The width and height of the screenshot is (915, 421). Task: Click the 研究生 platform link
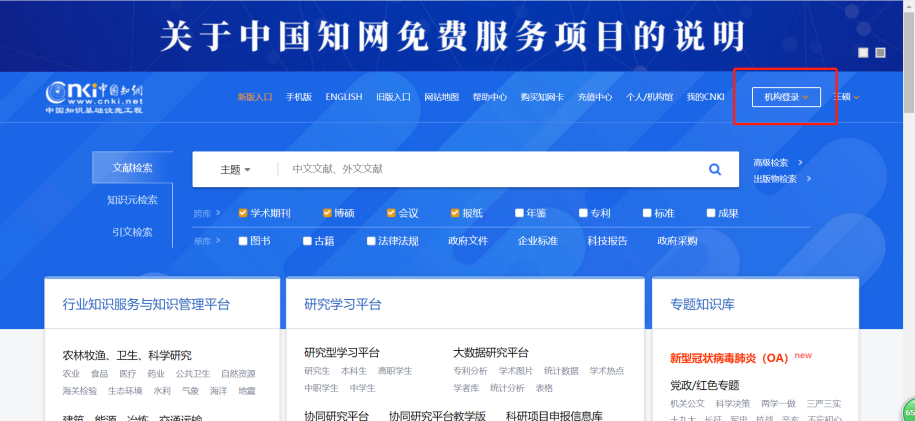click(317, 371)
